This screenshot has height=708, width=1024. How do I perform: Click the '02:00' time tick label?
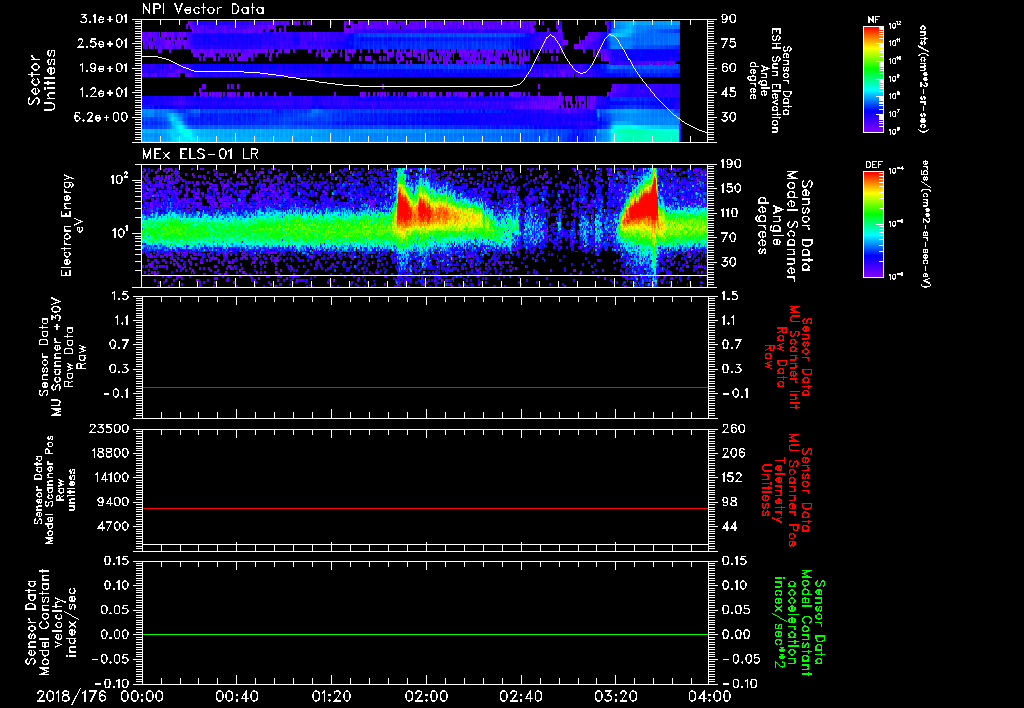click(x=426, y=696)
